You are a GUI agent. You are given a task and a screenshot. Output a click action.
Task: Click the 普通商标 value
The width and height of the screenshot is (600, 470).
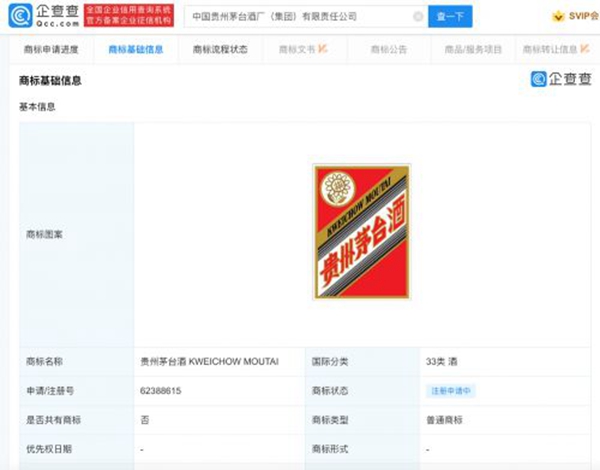point(444,420)
